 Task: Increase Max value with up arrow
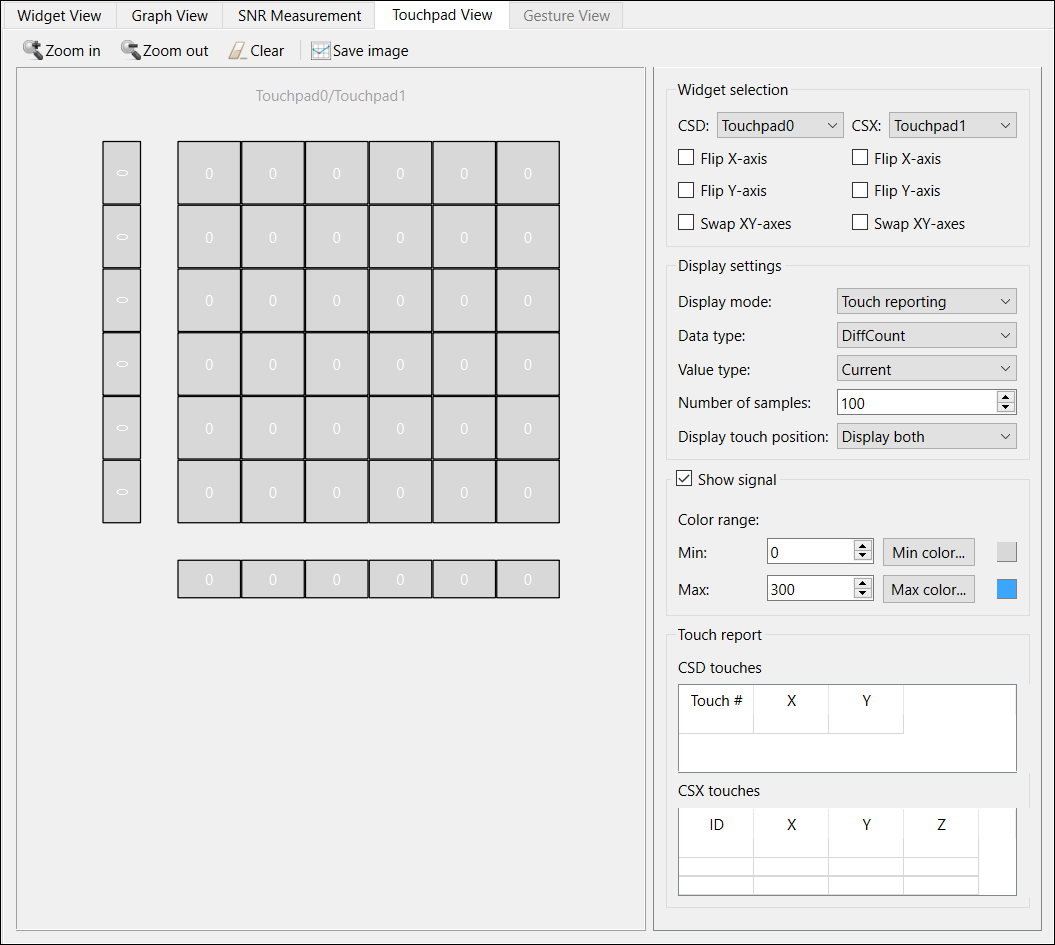pyautogui.click(x=863, y=583)
